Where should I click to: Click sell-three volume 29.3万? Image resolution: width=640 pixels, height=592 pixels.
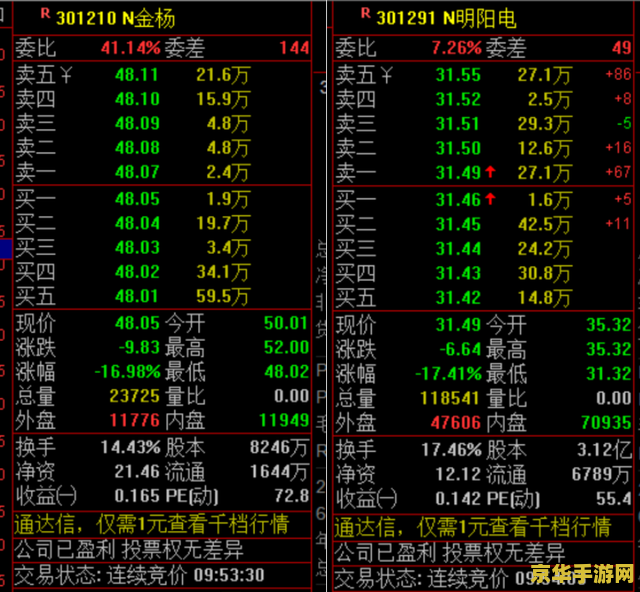(x=544, y=124)
